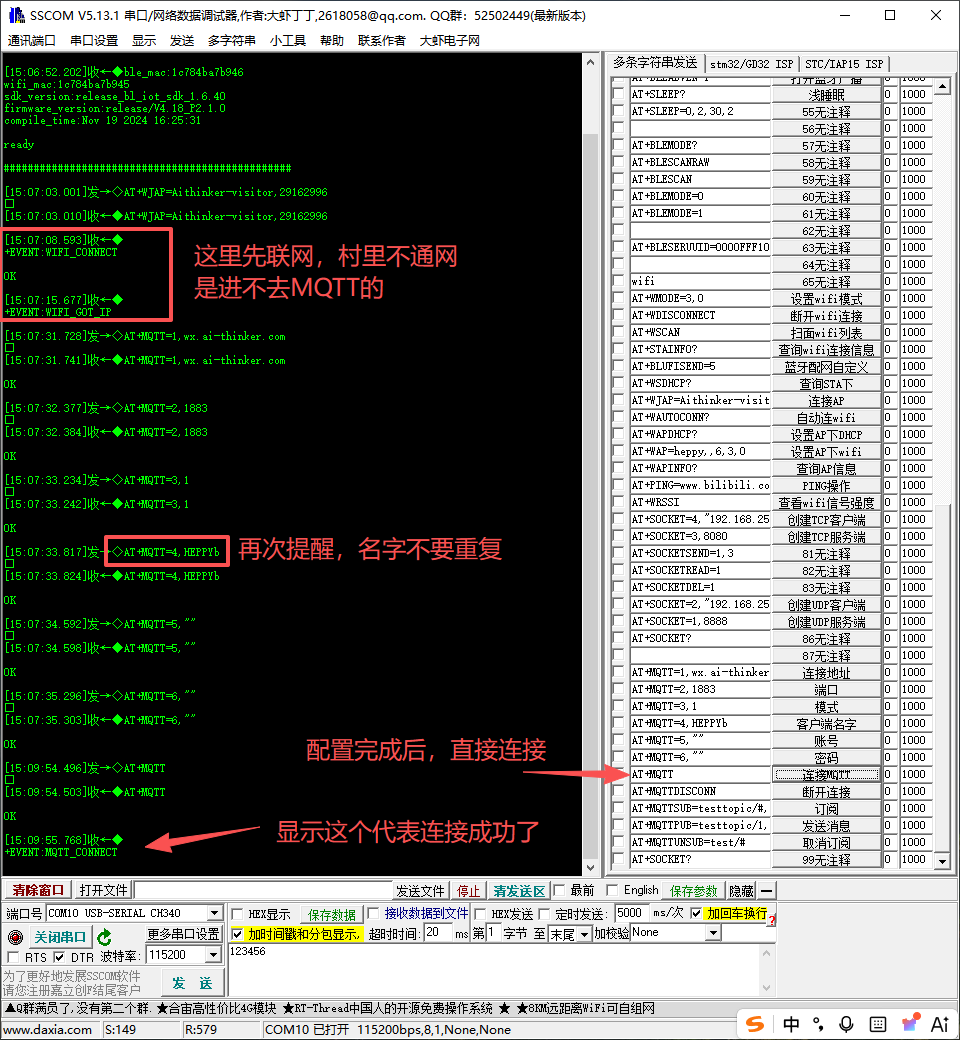Viewport: 960px width, 1040px height.
Task: Switch to the stm32/GD32 ISP tab
Action: tap(750, 63)
